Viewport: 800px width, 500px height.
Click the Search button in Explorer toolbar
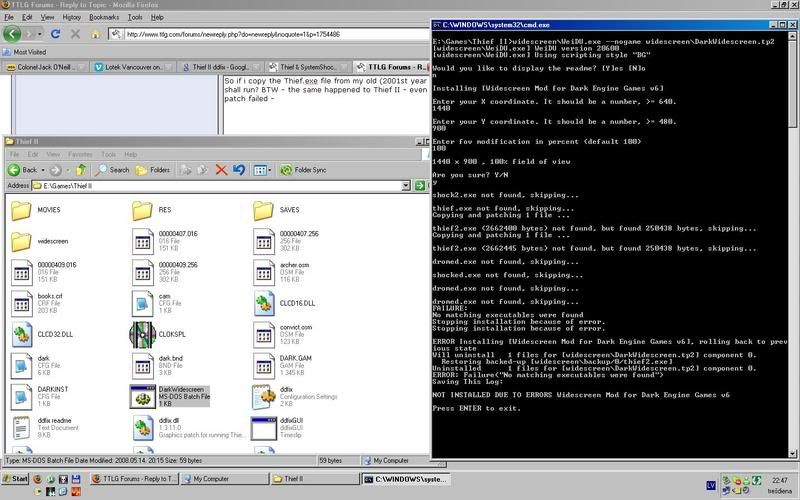pos(113,170)
